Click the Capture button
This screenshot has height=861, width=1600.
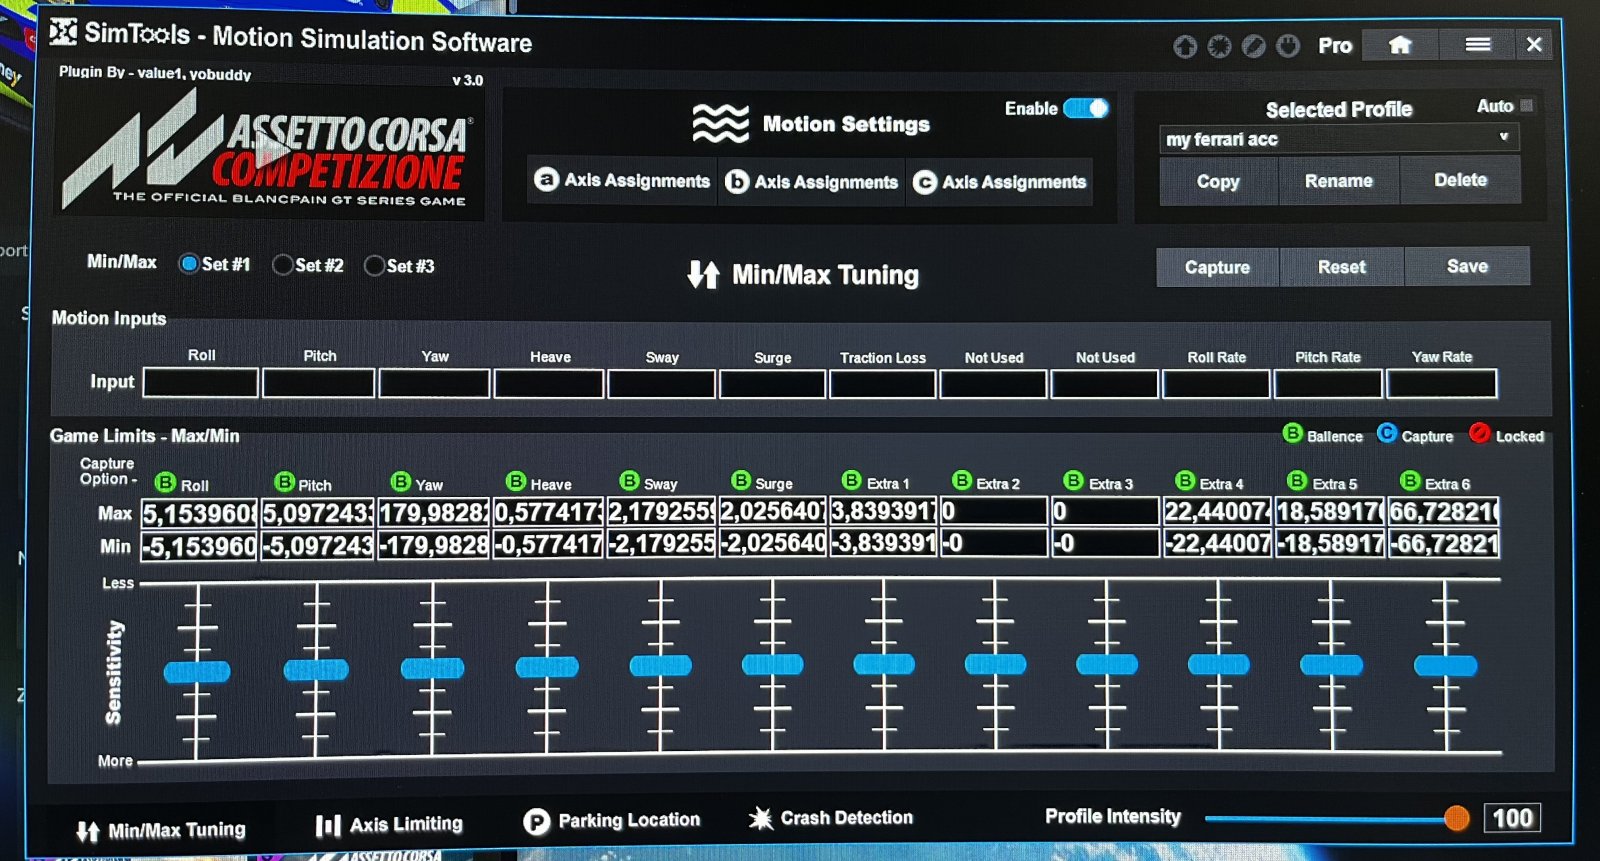pyautogui.click(x=1217, y=267)
